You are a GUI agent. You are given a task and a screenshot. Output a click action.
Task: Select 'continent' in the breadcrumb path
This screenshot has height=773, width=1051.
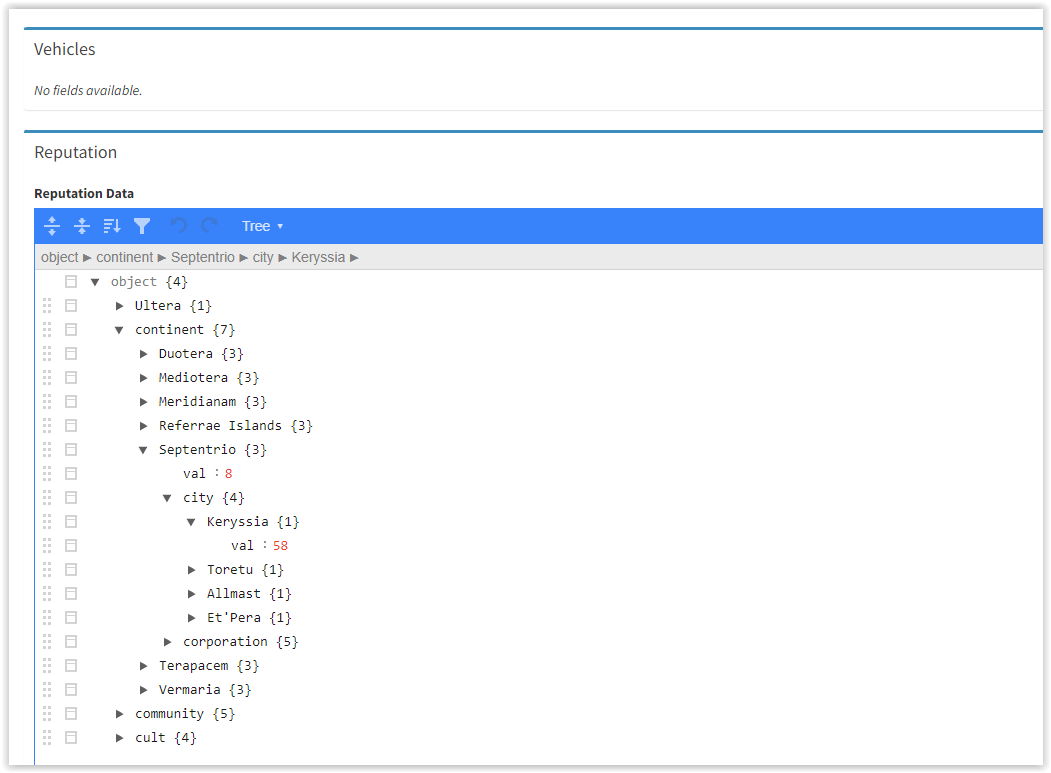[125, 257]
